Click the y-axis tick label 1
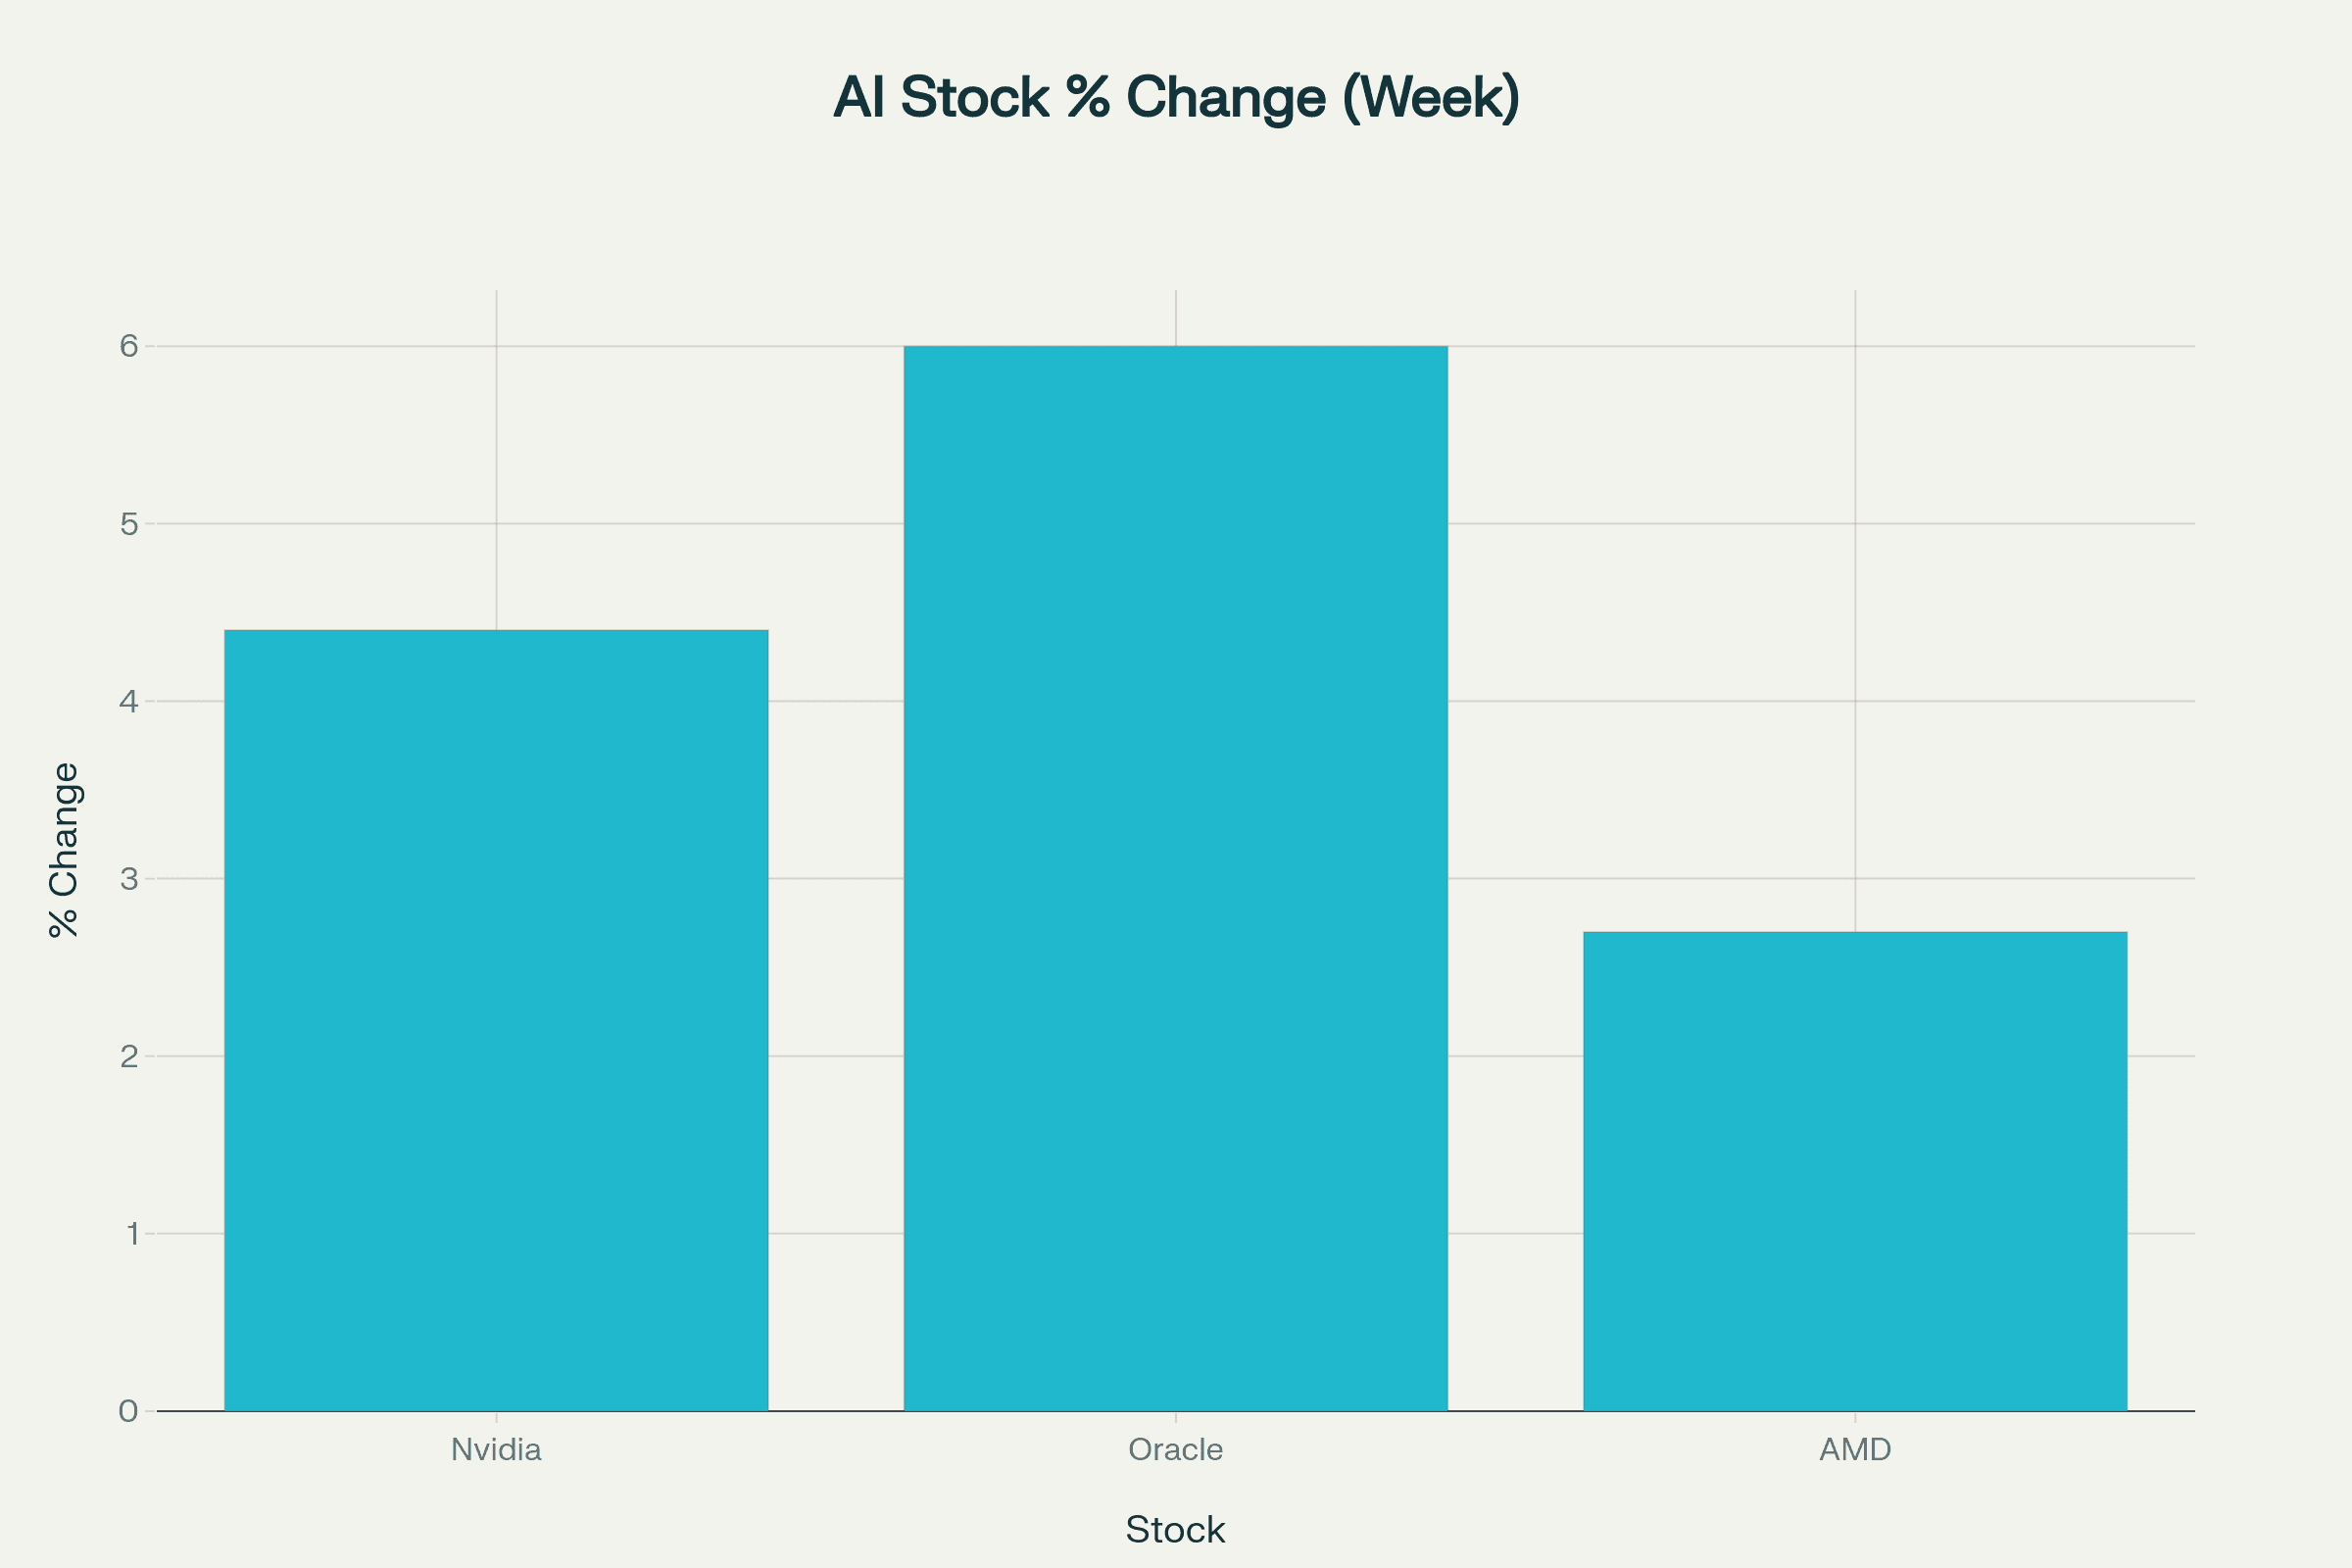The width and height of the screenshot is (2352, 1568). click(x=132, y=1234)
